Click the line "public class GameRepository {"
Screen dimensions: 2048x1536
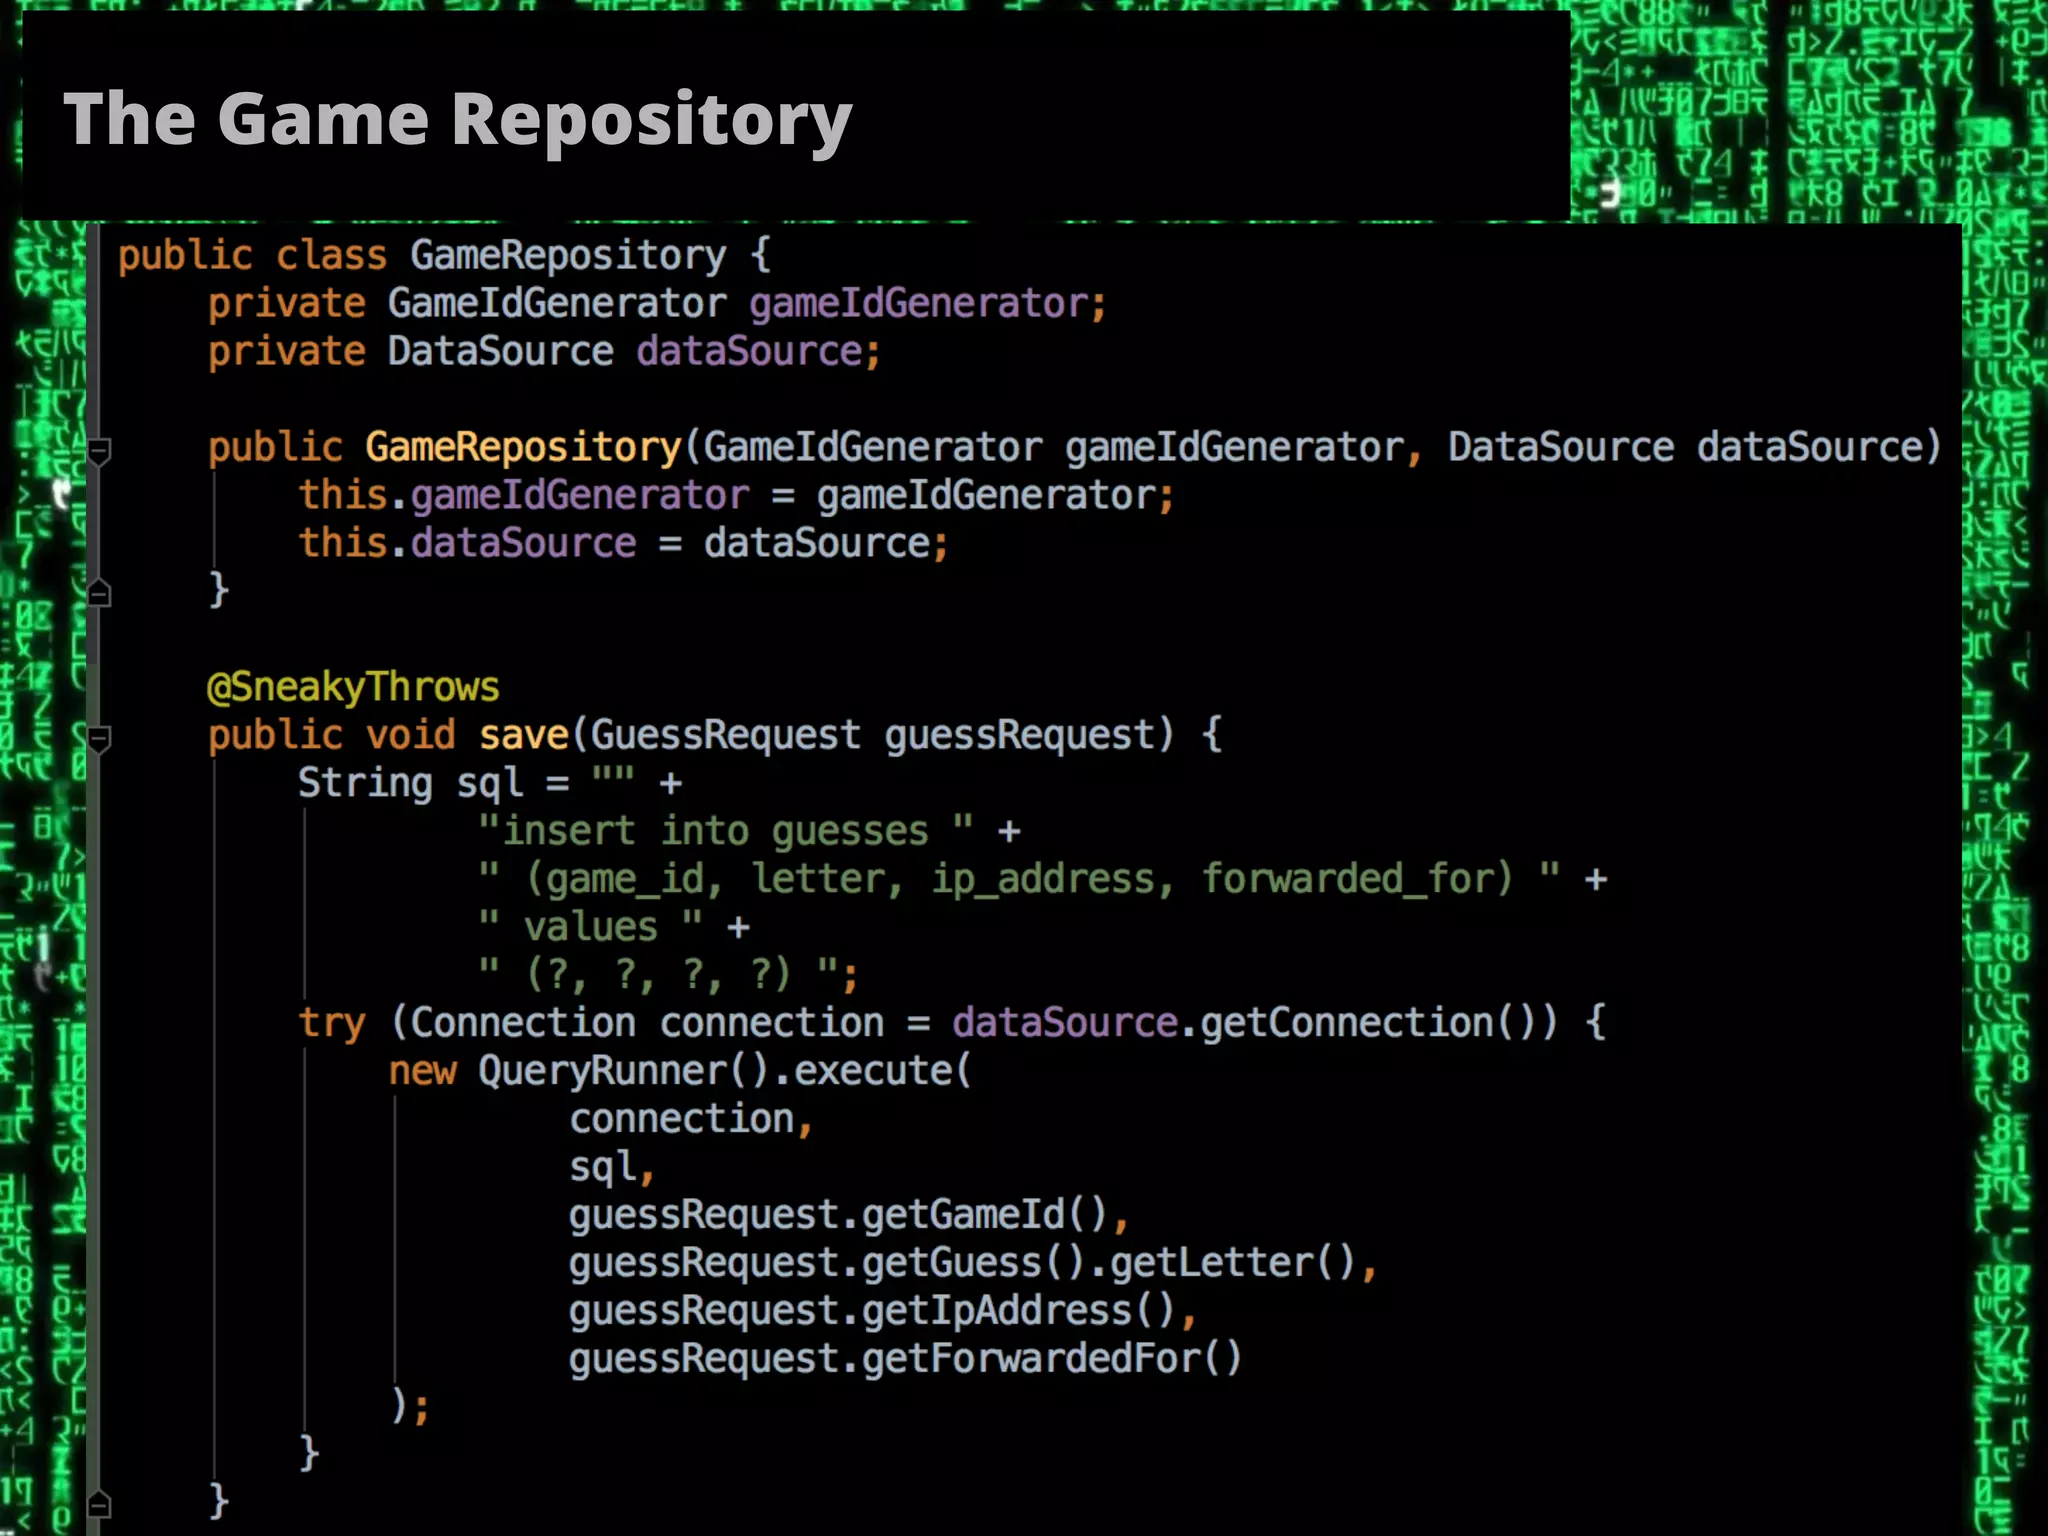click(x=444, y=256)
